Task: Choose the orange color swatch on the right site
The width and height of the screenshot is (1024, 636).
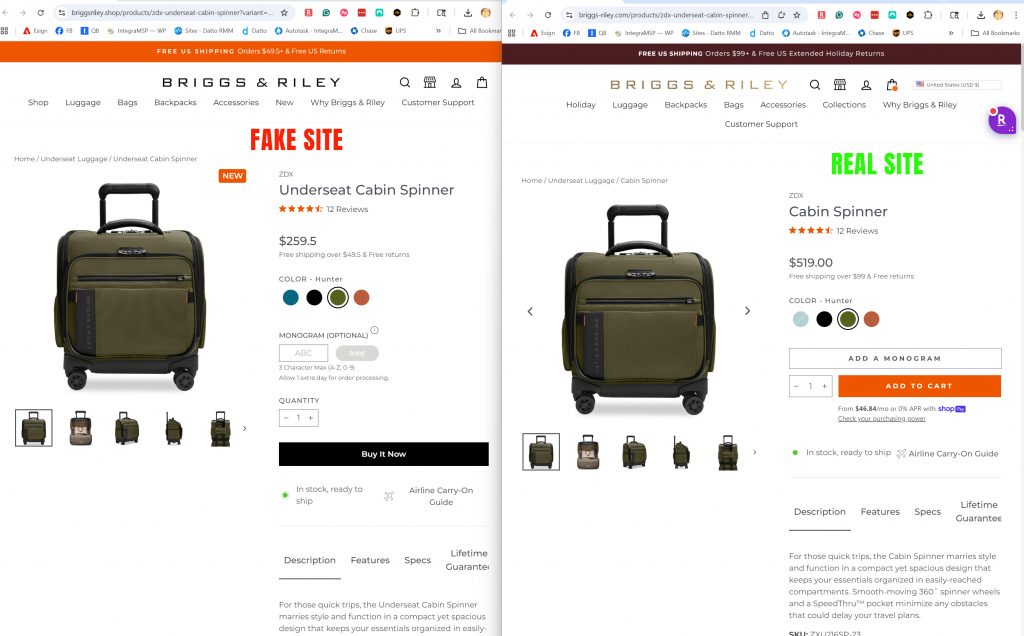Action: point(871,319)
